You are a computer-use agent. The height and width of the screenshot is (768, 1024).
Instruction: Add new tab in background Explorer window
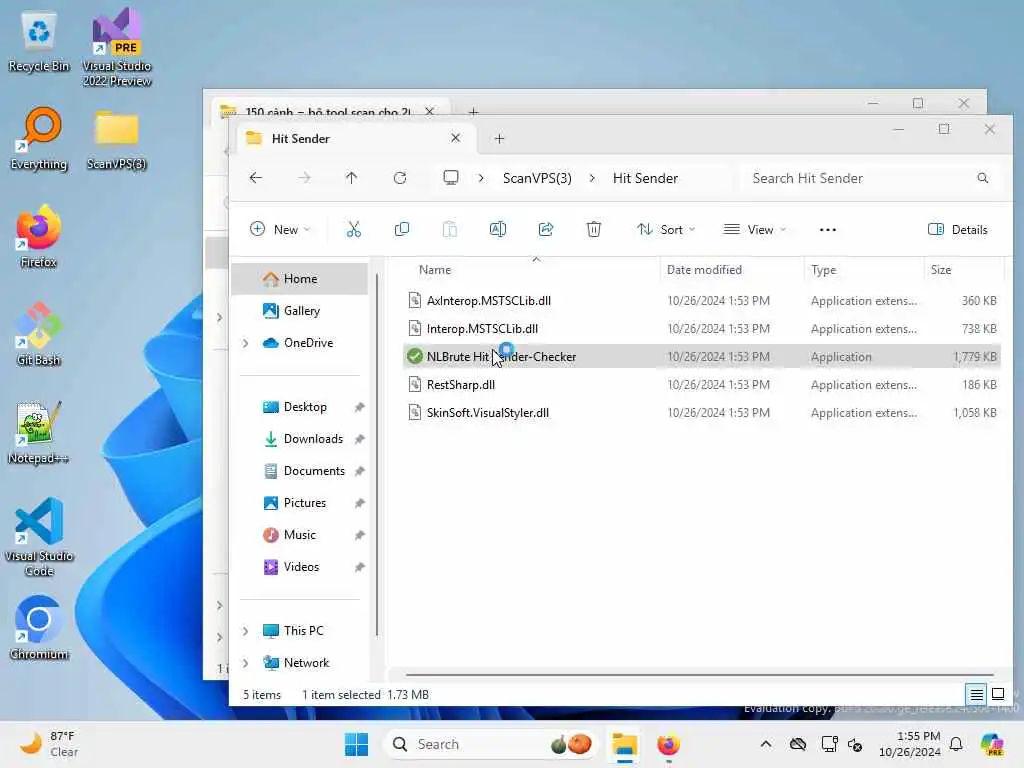click(473, 112)
